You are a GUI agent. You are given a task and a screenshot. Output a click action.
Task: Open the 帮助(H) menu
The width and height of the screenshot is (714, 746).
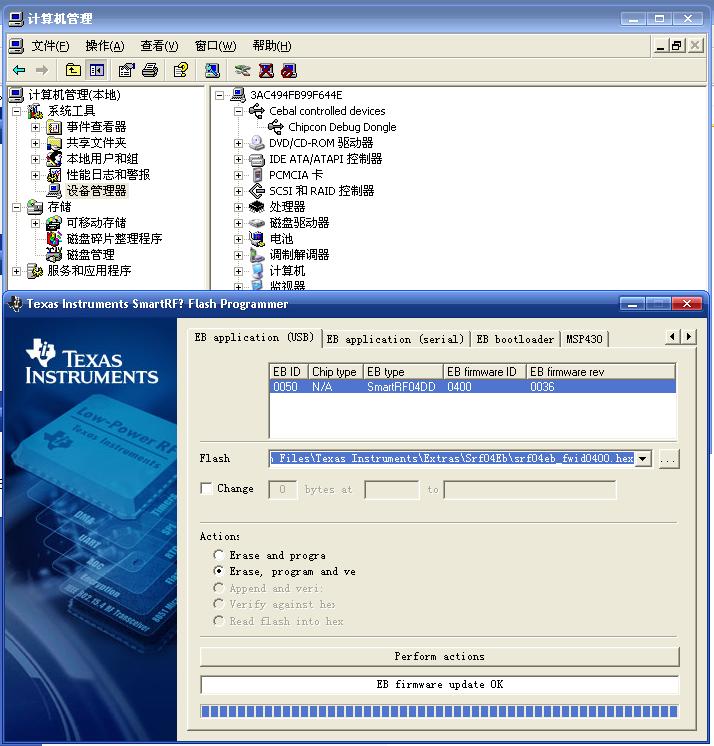272,46
